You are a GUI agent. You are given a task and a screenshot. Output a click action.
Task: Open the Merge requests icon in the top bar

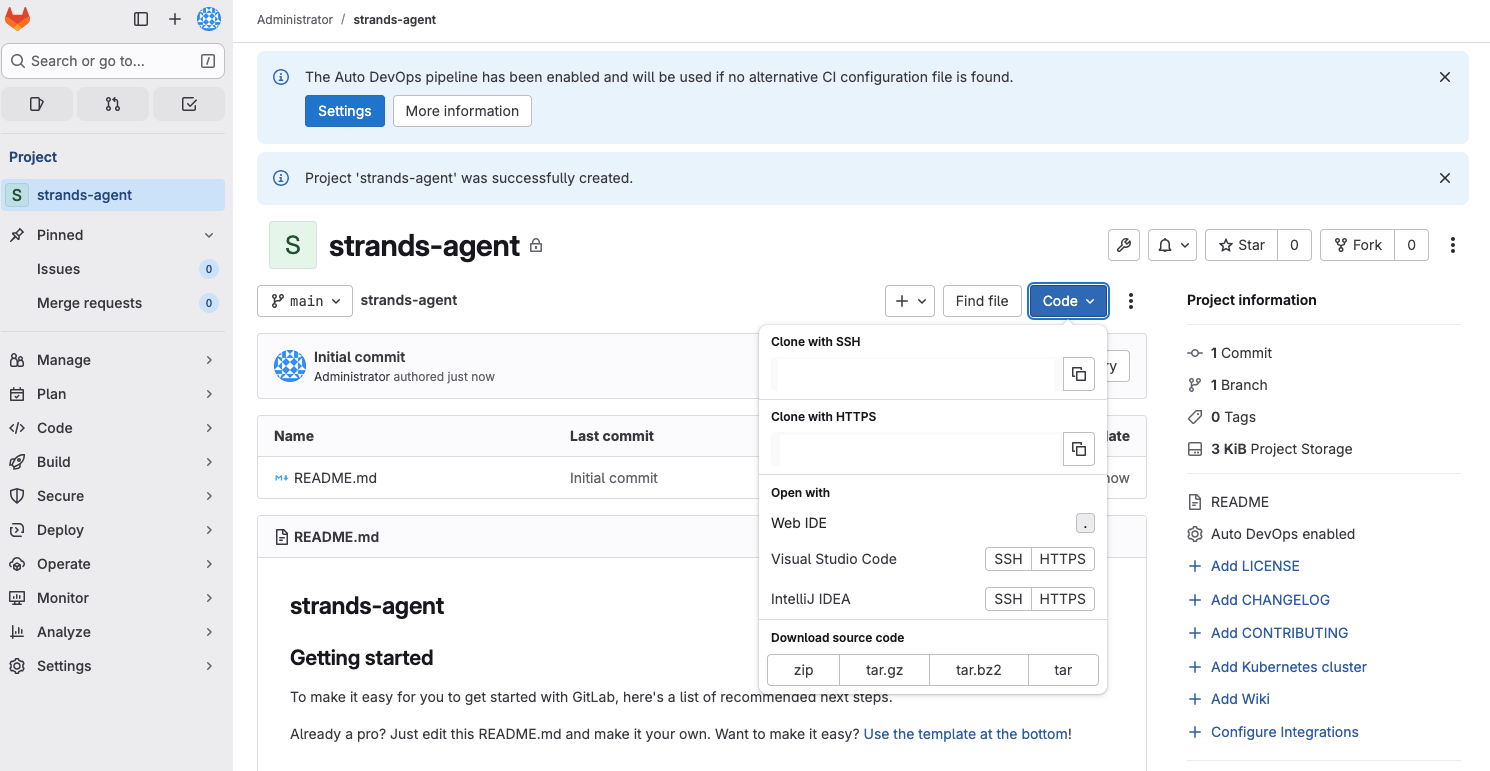112,103
